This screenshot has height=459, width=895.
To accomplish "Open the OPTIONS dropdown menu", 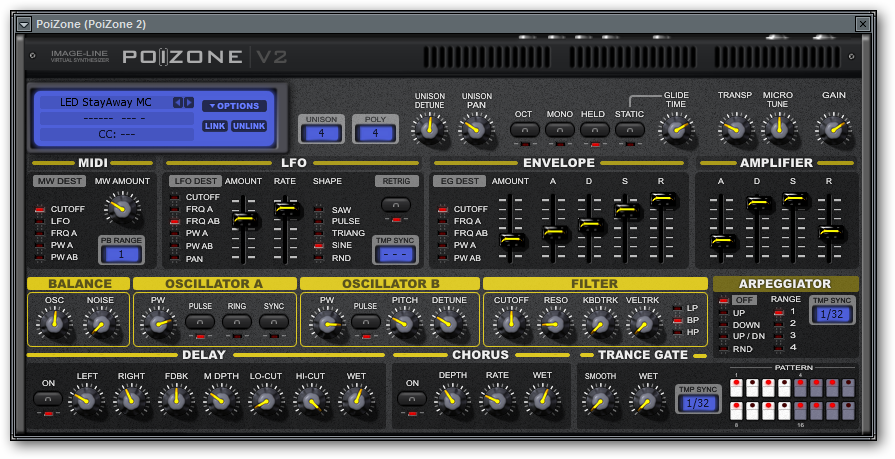I will point(234,106).
